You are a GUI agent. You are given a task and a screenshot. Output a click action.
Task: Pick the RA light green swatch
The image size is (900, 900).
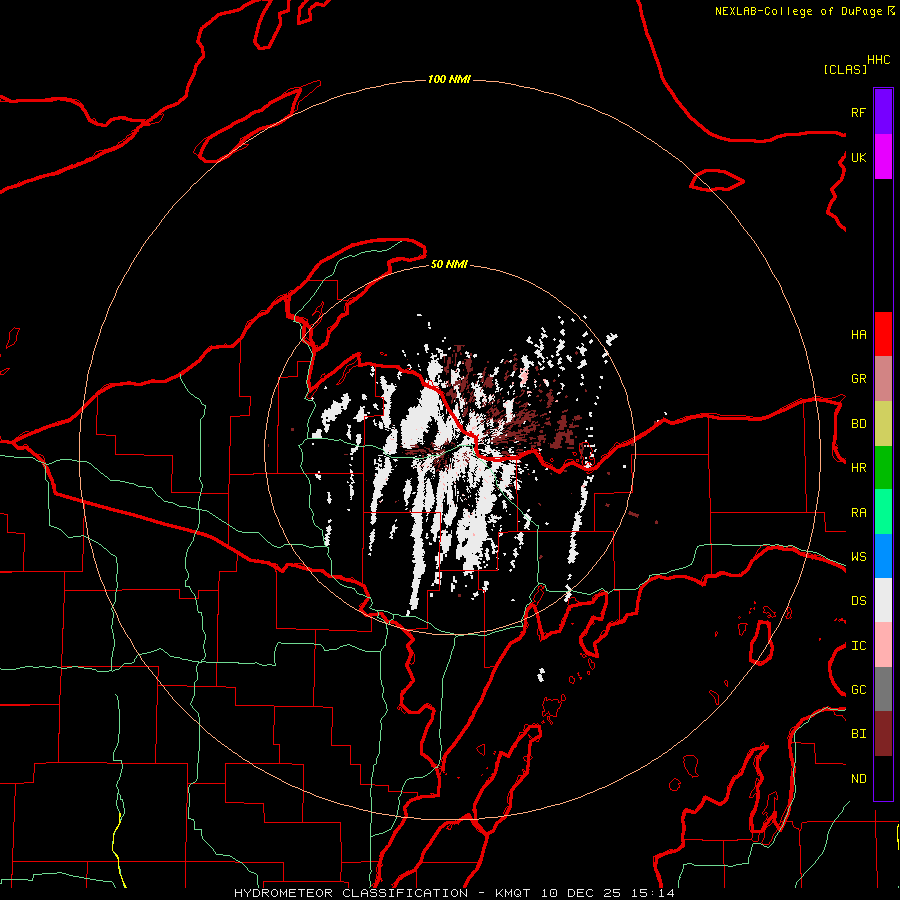pos(883,512)
